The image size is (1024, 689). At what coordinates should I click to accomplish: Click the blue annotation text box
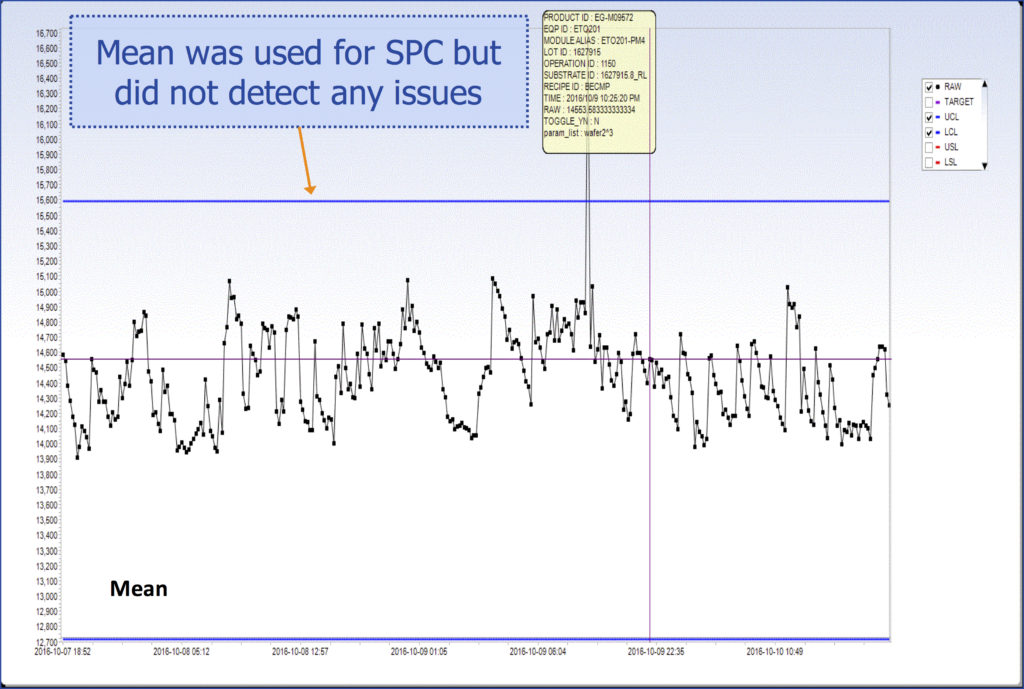click(x=299, y=72)
